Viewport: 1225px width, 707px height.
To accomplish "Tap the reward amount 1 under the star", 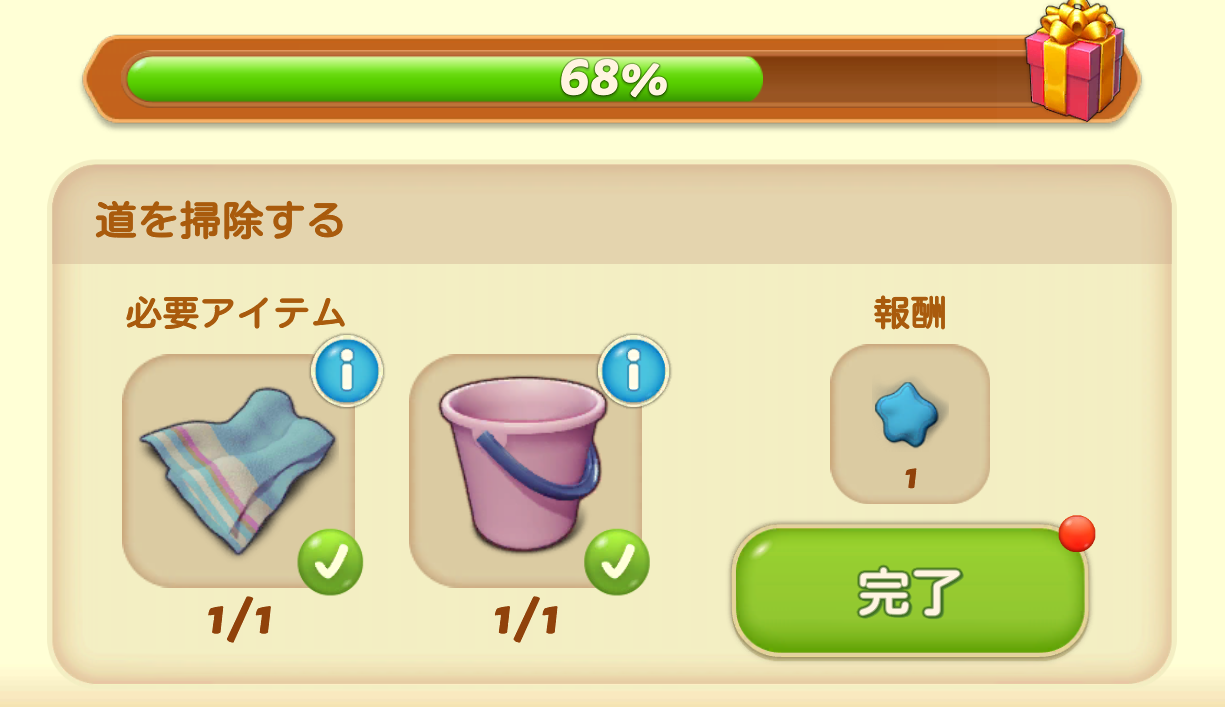I will (910, 478).
